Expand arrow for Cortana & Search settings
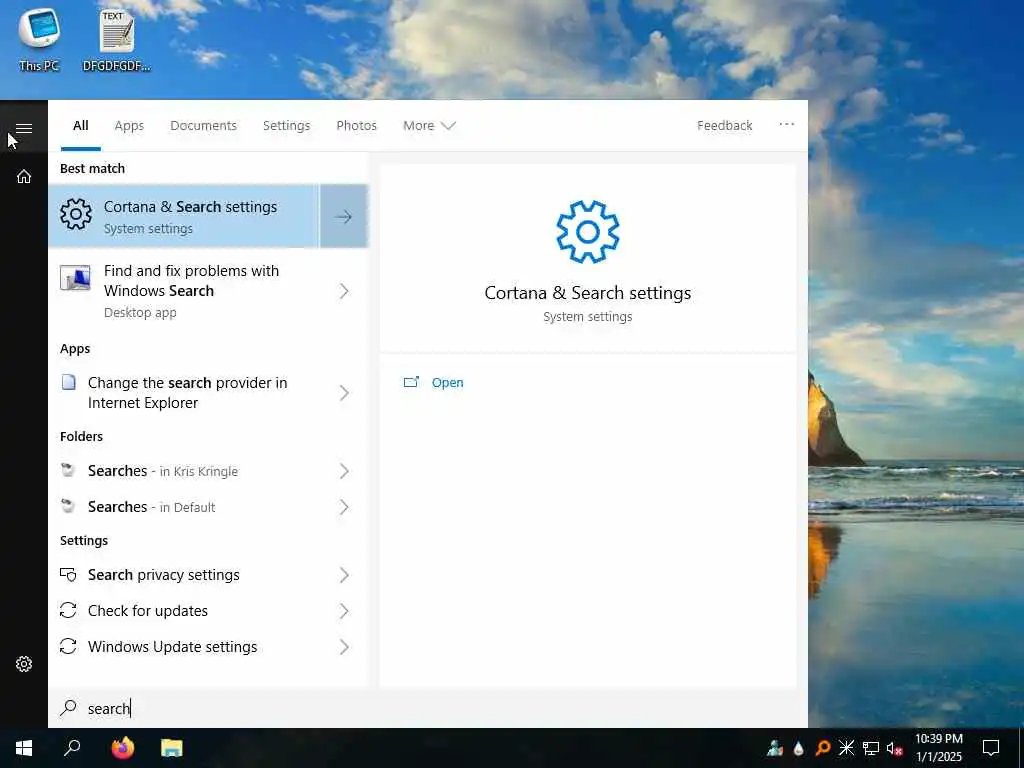Screen dimensions: 1024x768 [x=344, y=216]
